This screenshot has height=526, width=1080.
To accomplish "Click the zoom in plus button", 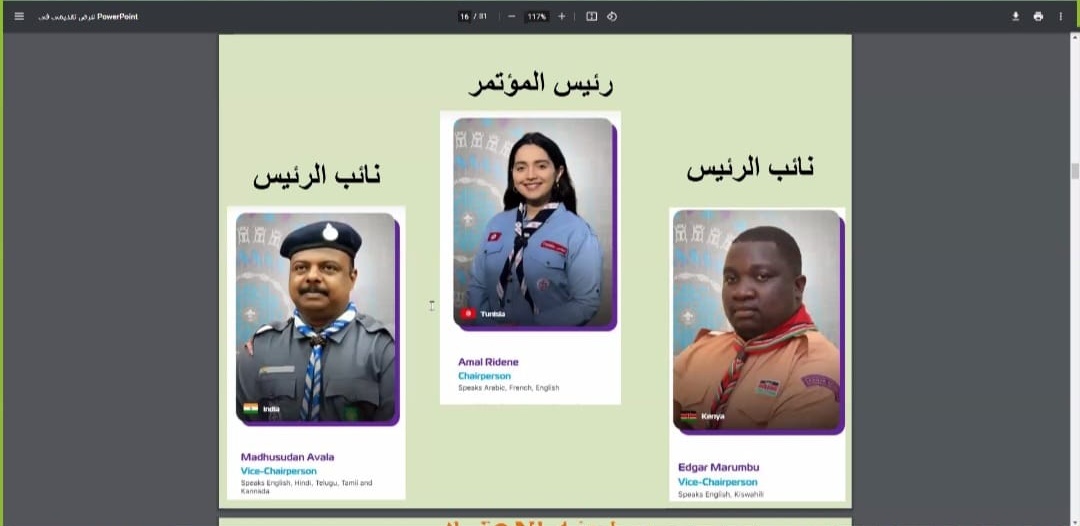I will (561, 16).
